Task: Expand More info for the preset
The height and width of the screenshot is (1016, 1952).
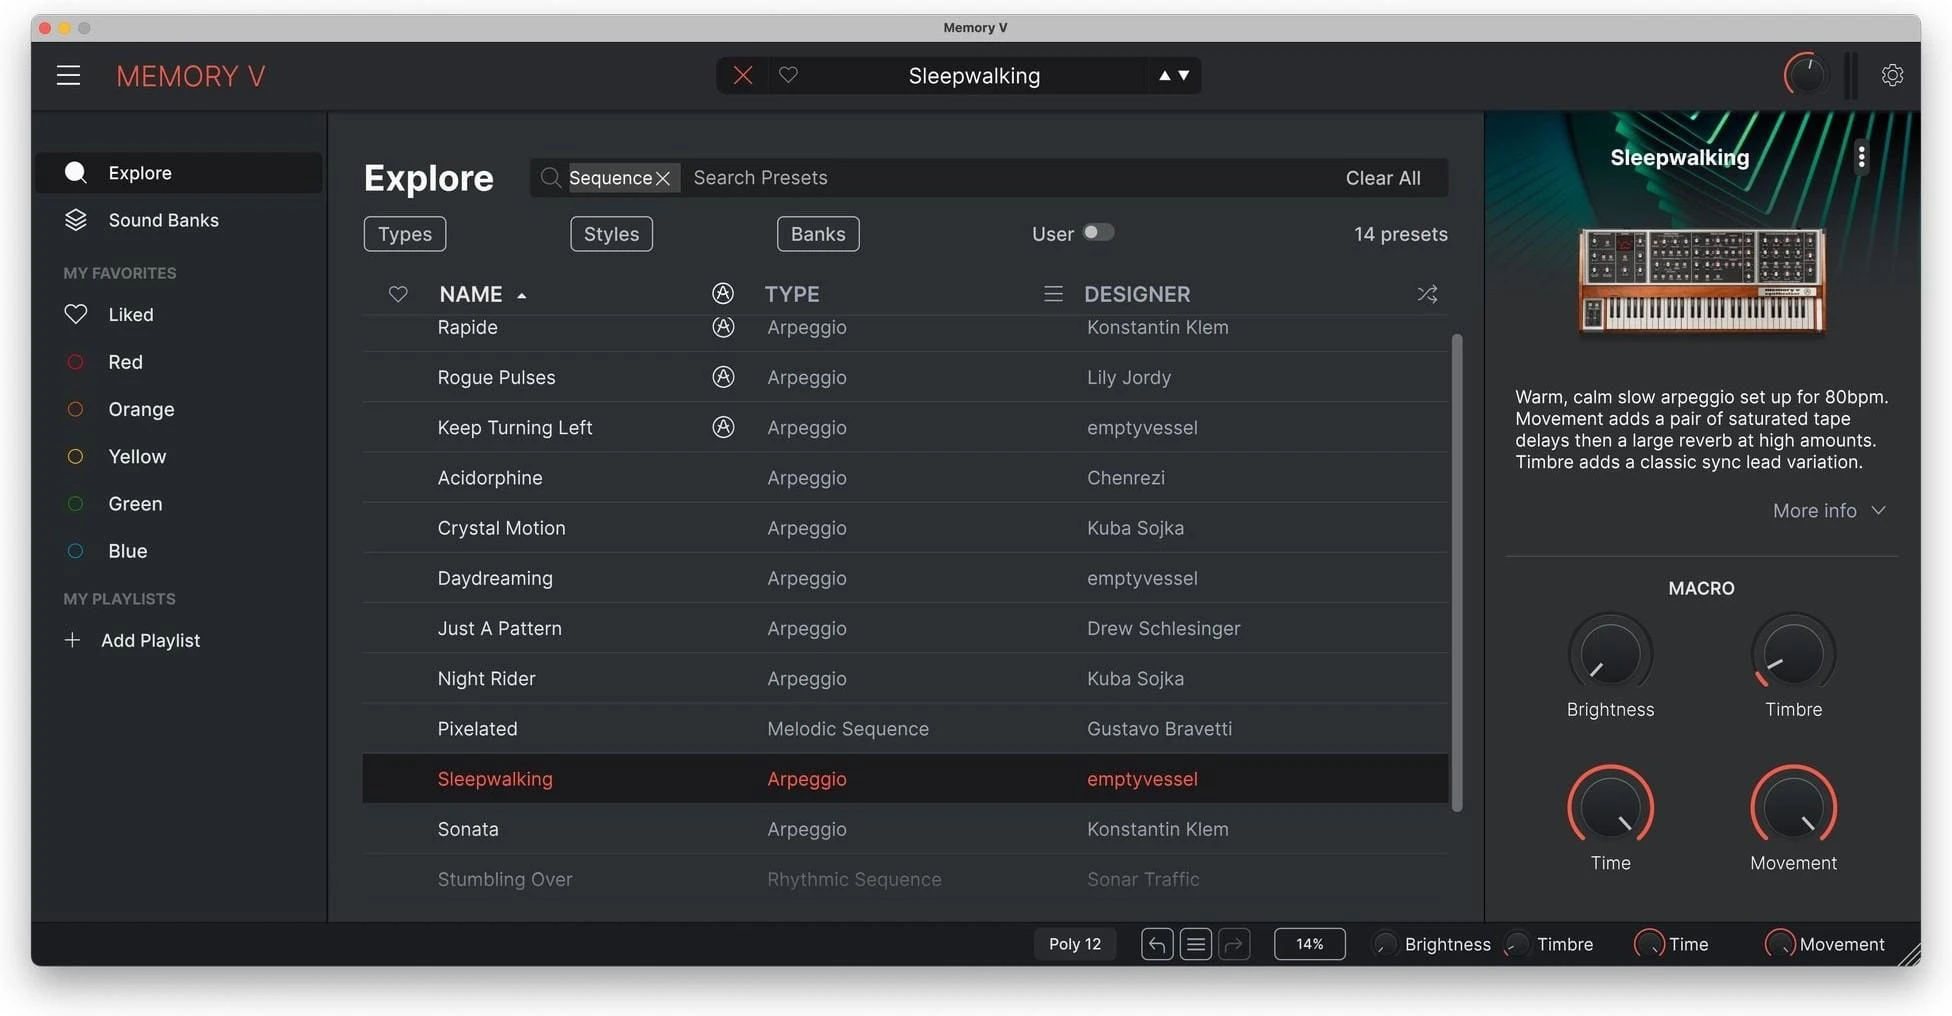Action: pos(1829,511)
